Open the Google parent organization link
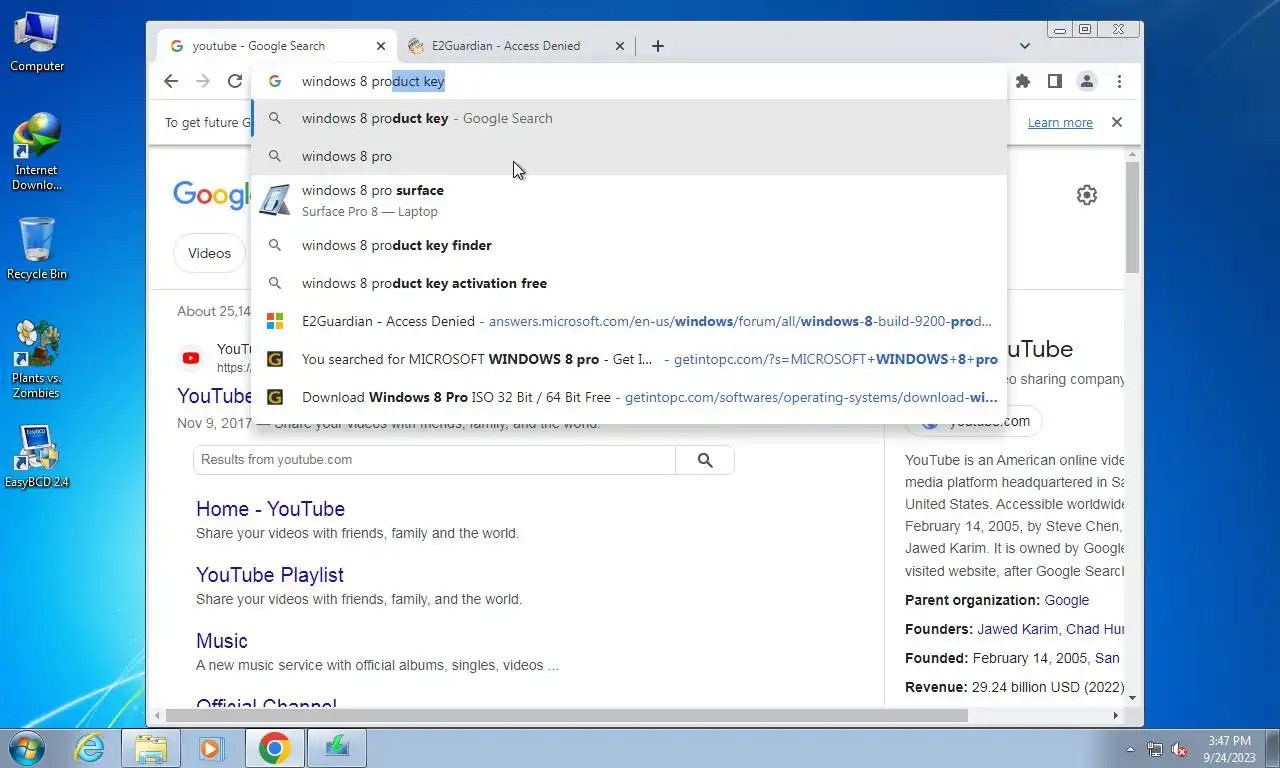Viewport: 1280px width, 768px height. point(1067,600)
